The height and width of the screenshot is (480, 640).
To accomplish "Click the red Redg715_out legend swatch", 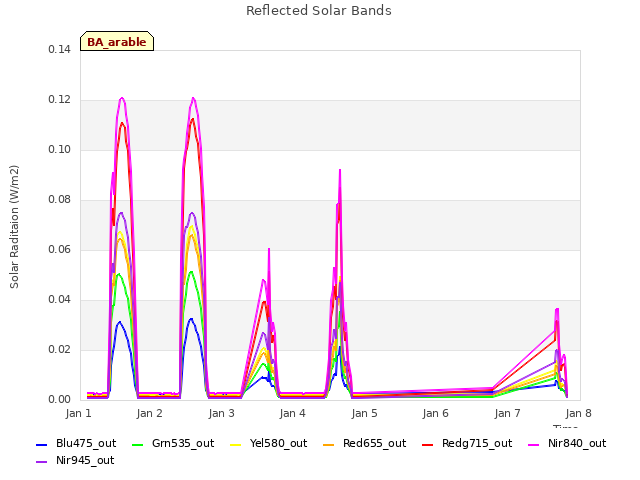I will coord(427,444).
